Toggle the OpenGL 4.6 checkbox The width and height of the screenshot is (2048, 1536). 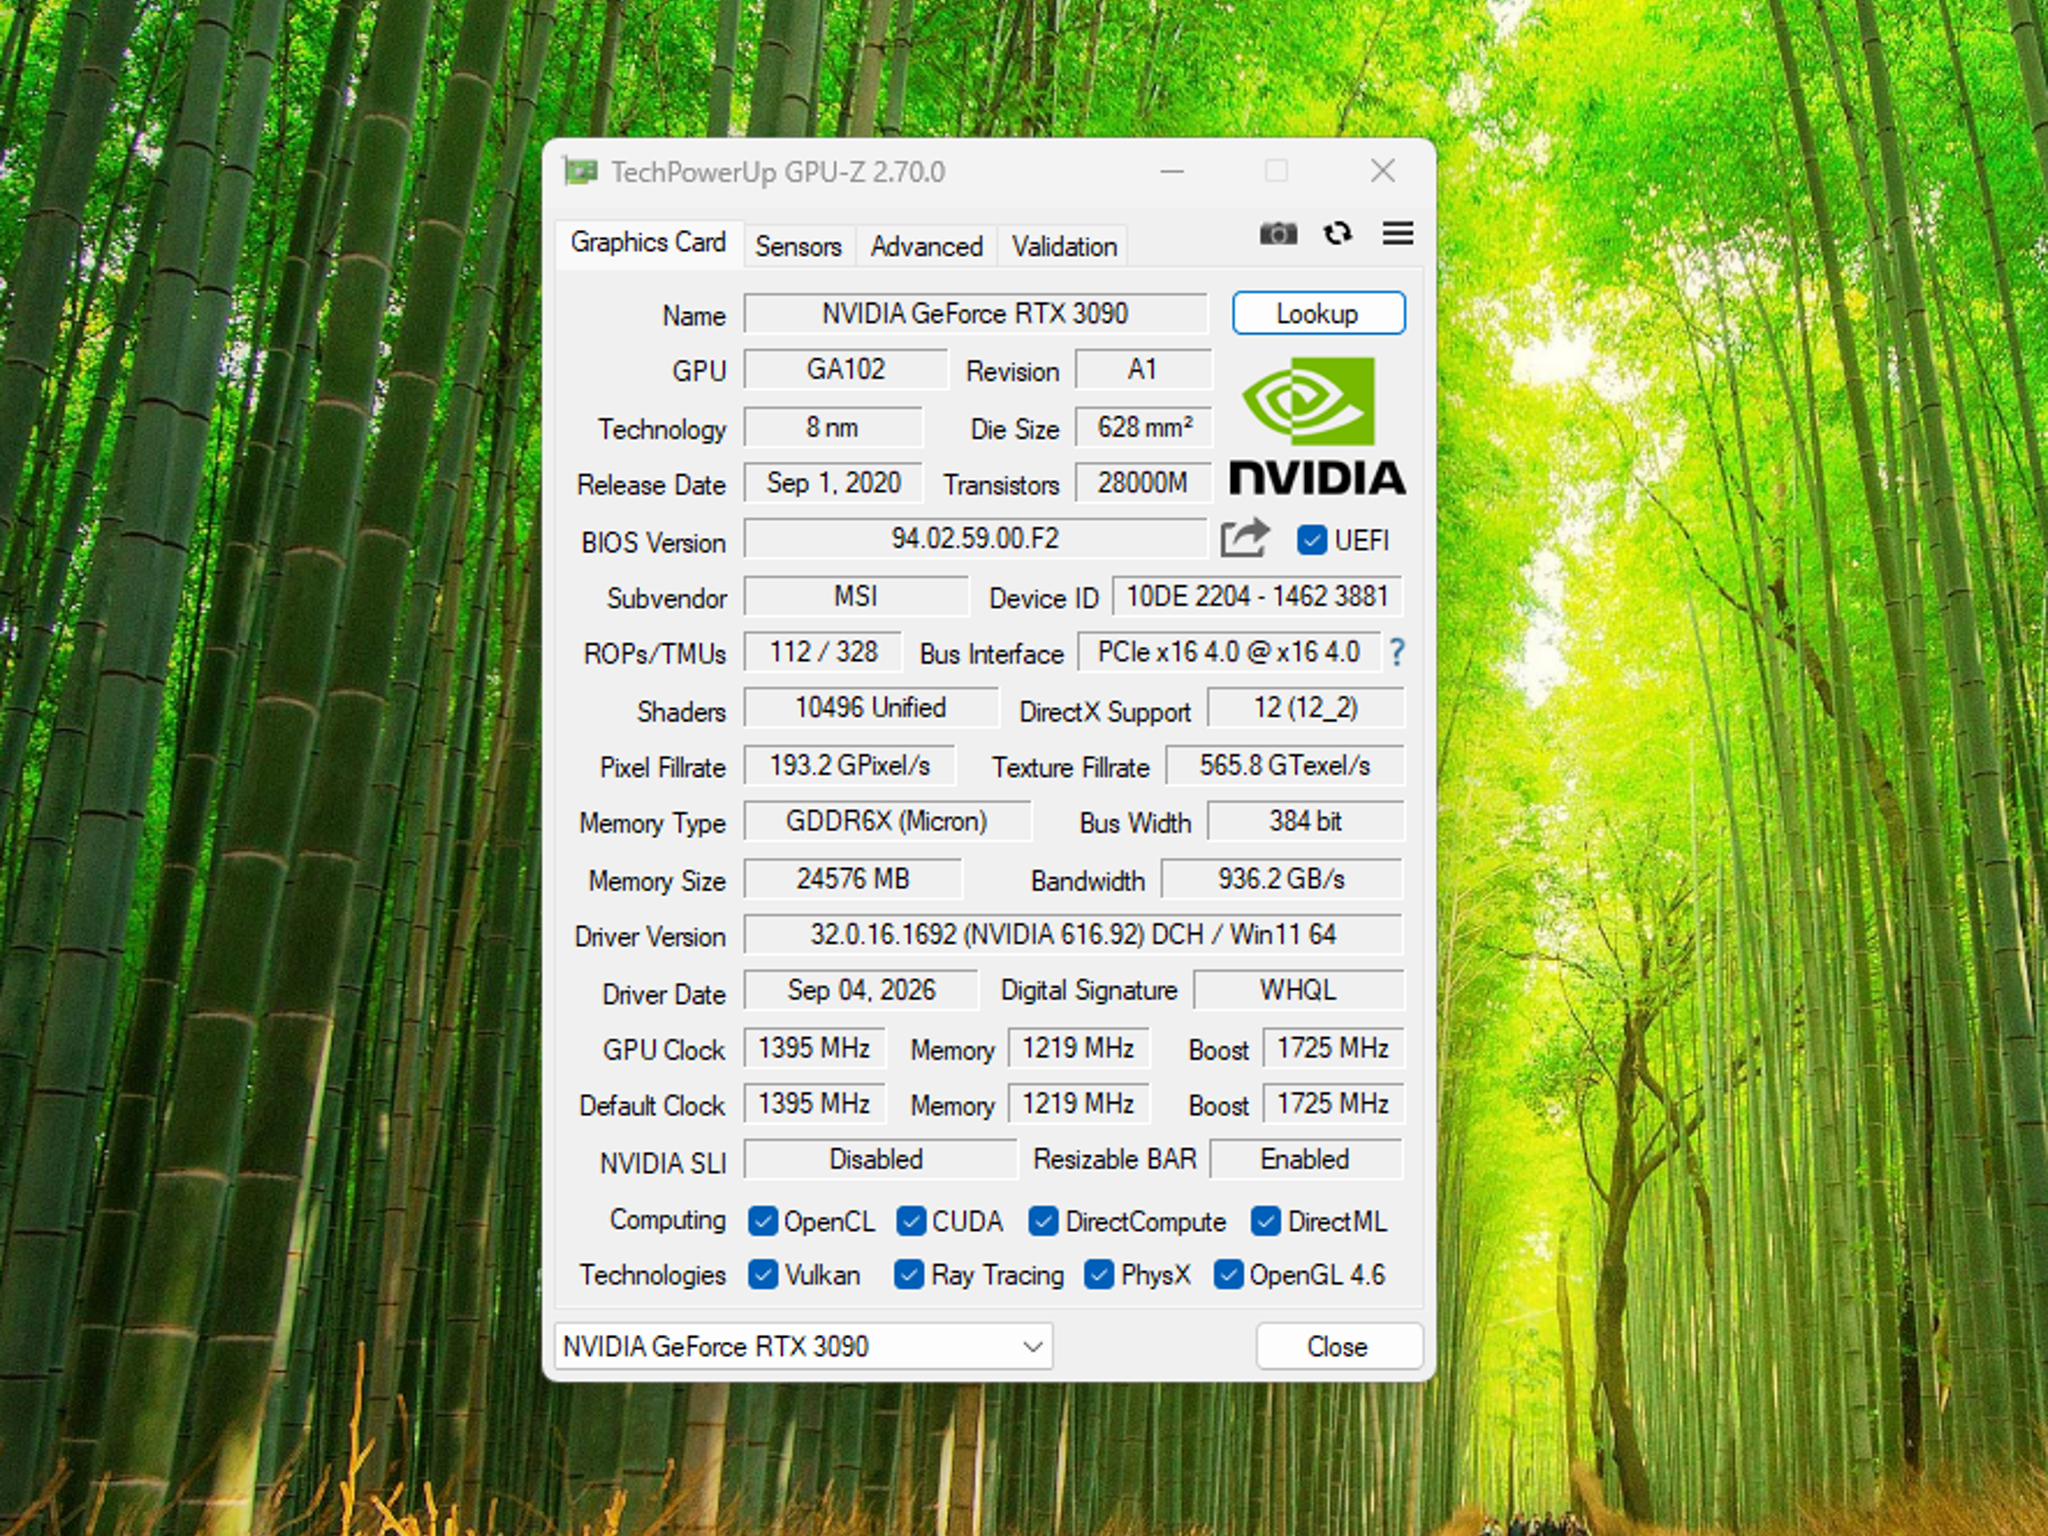point(1227,1275)
